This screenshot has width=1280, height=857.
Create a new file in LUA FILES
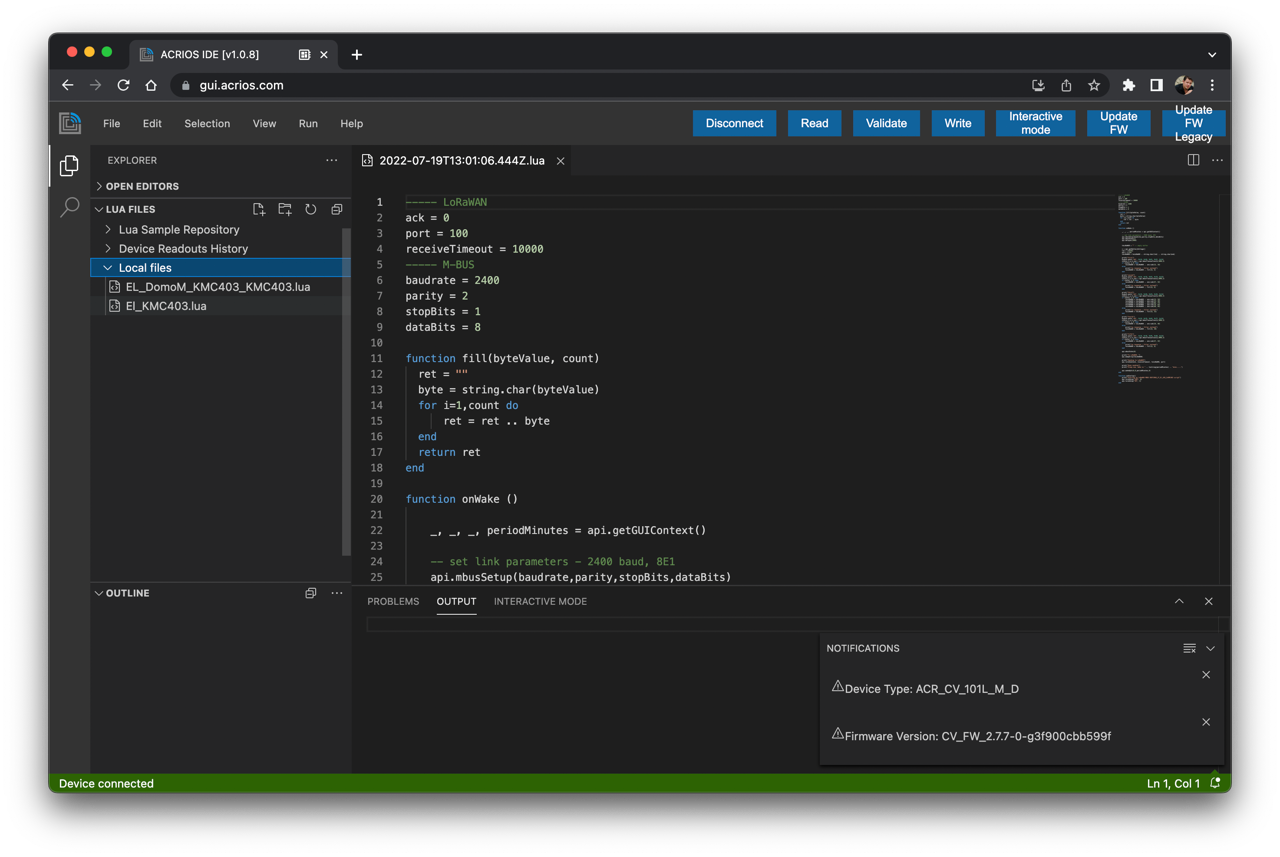click(259, 209)
